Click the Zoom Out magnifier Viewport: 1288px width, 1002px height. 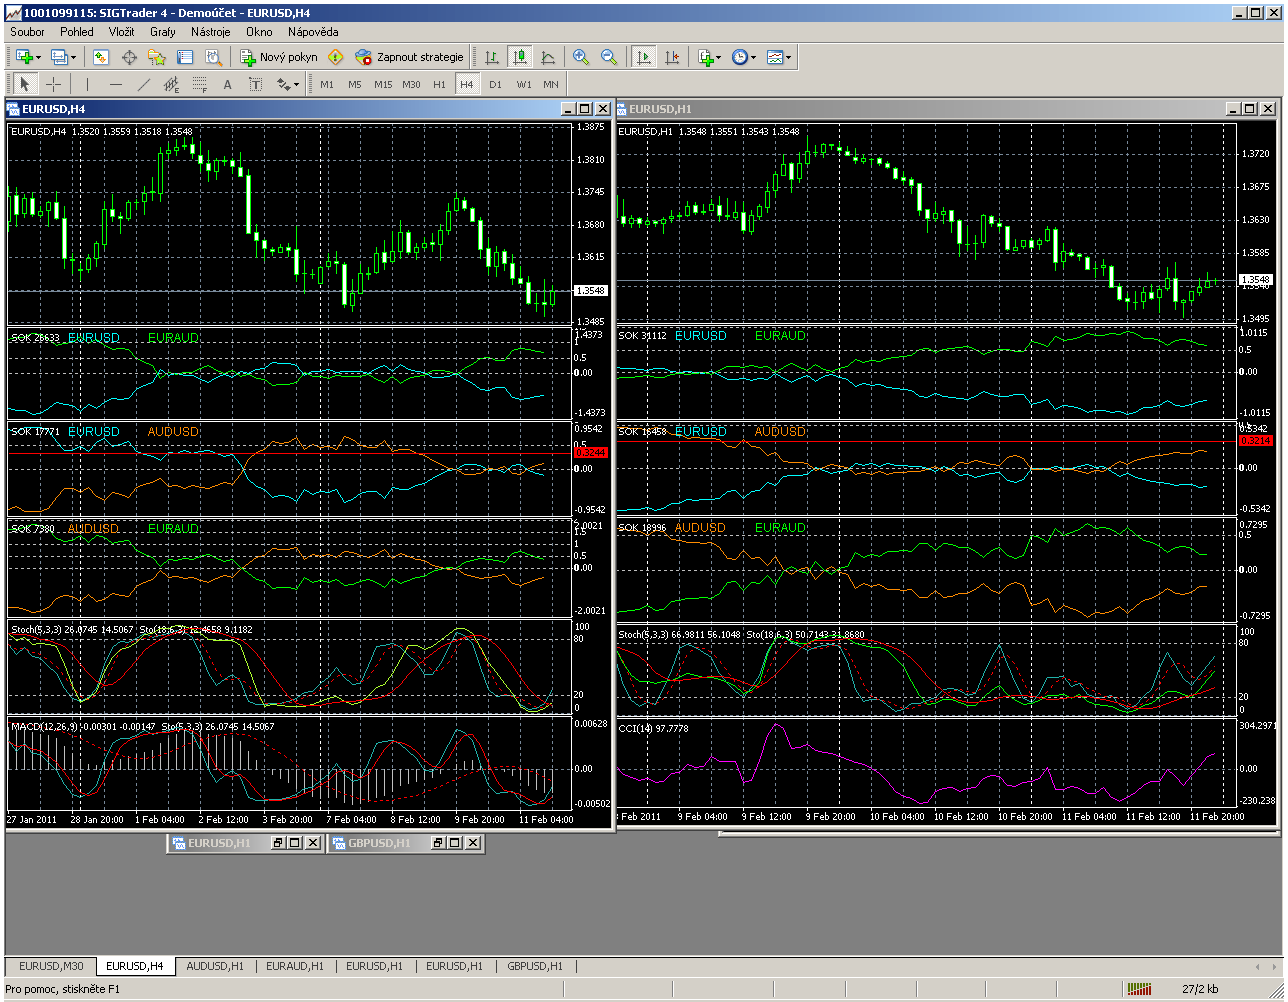(x=609, y=57)
